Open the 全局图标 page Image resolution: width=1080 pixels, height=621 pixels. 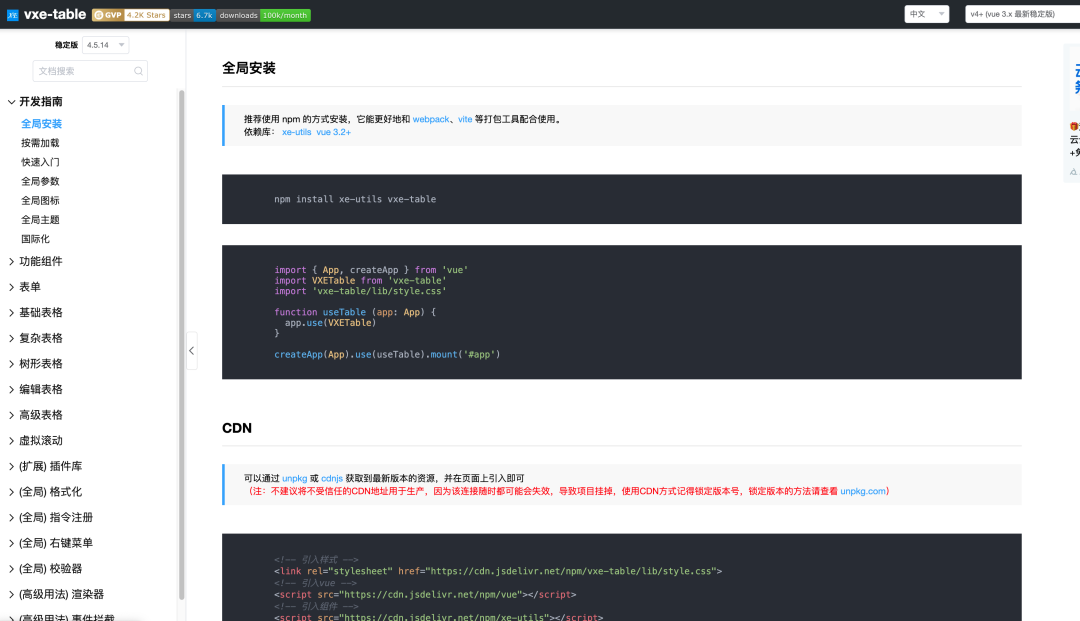click(x=40, y=201)
